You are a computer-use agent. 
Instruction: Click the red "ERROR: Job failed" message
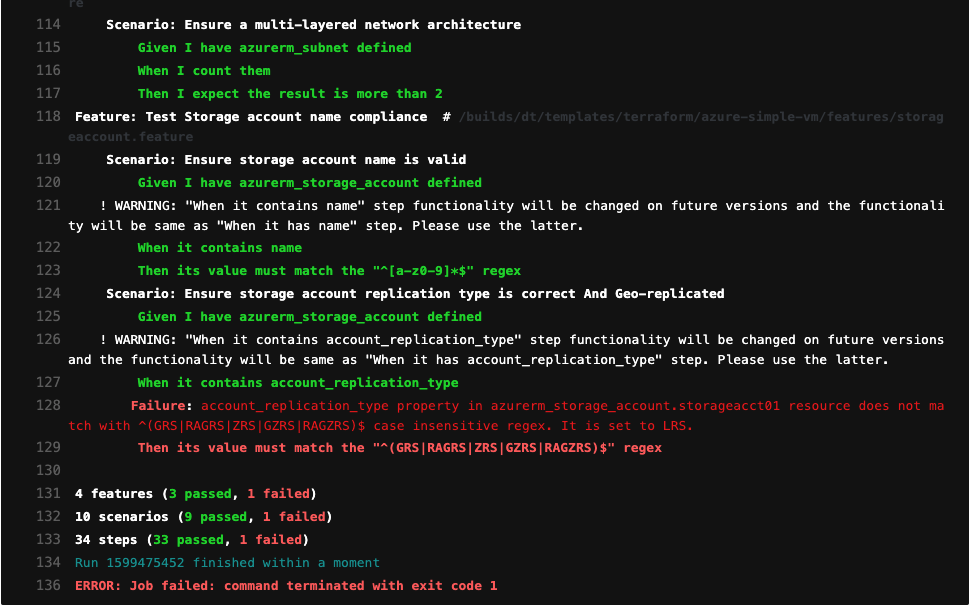pos(285,585)
